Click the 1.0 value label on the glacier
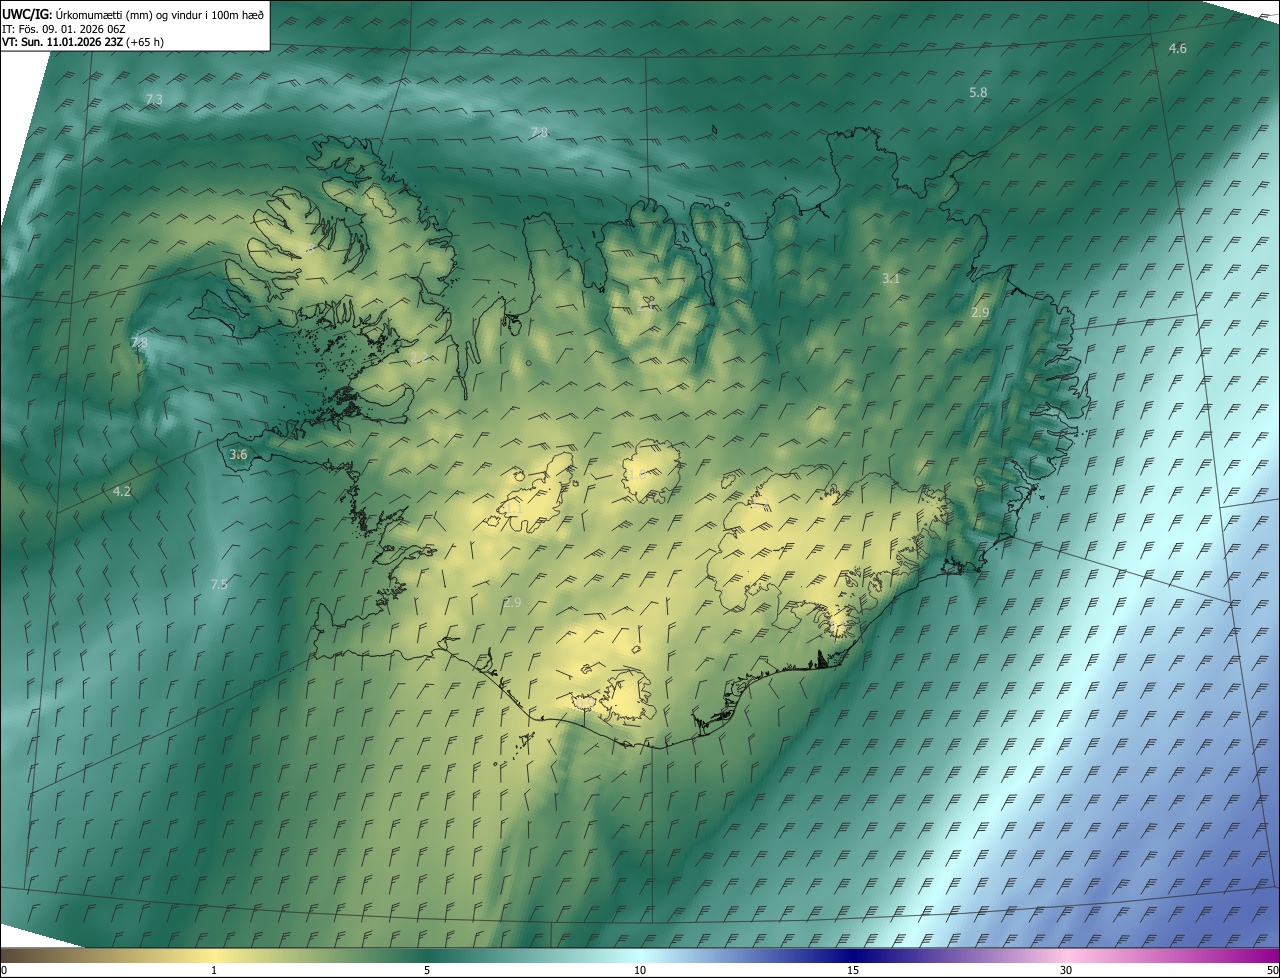Viewport: 1280px width, 978px height. (636, 474)
